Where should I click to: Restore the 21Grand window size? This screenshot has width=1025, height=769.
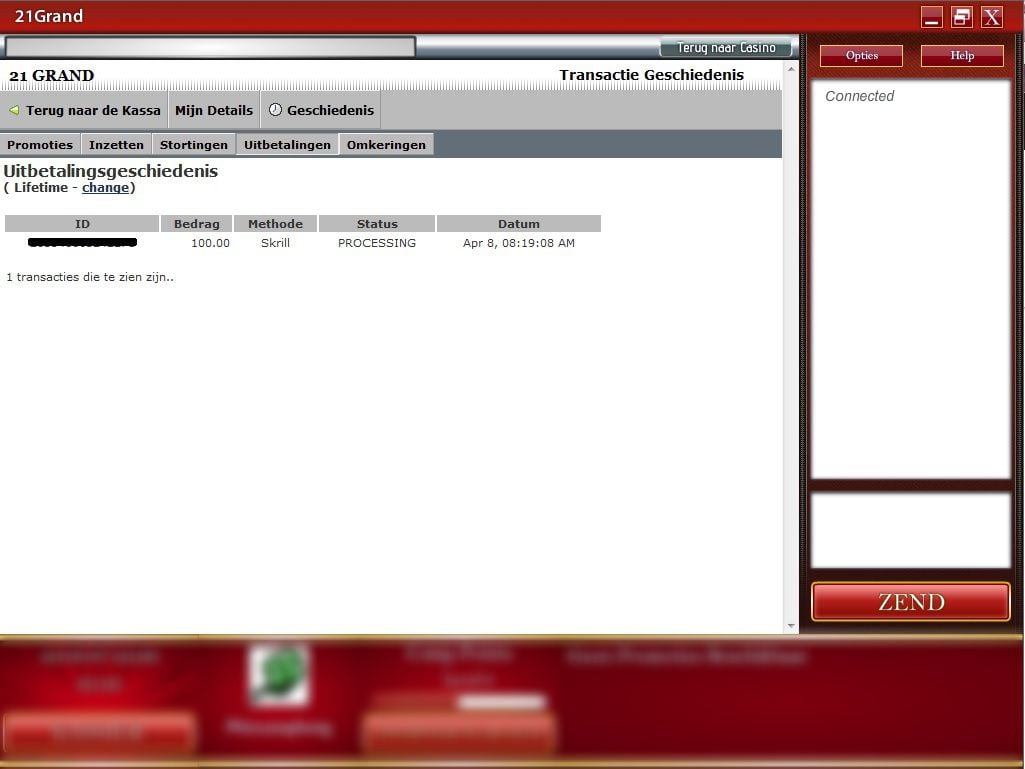(962, 17)
